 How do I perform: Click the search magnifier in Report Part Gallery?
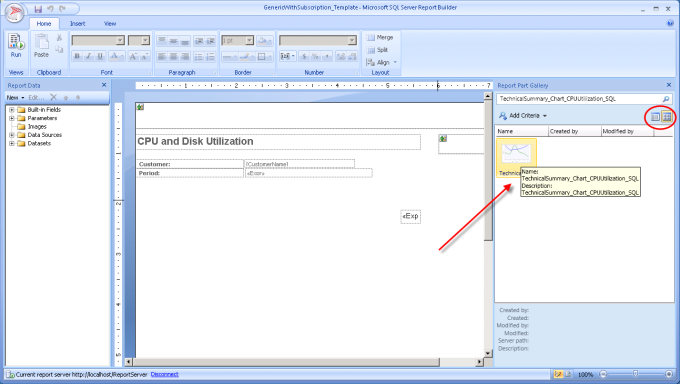tap(666, 99)
